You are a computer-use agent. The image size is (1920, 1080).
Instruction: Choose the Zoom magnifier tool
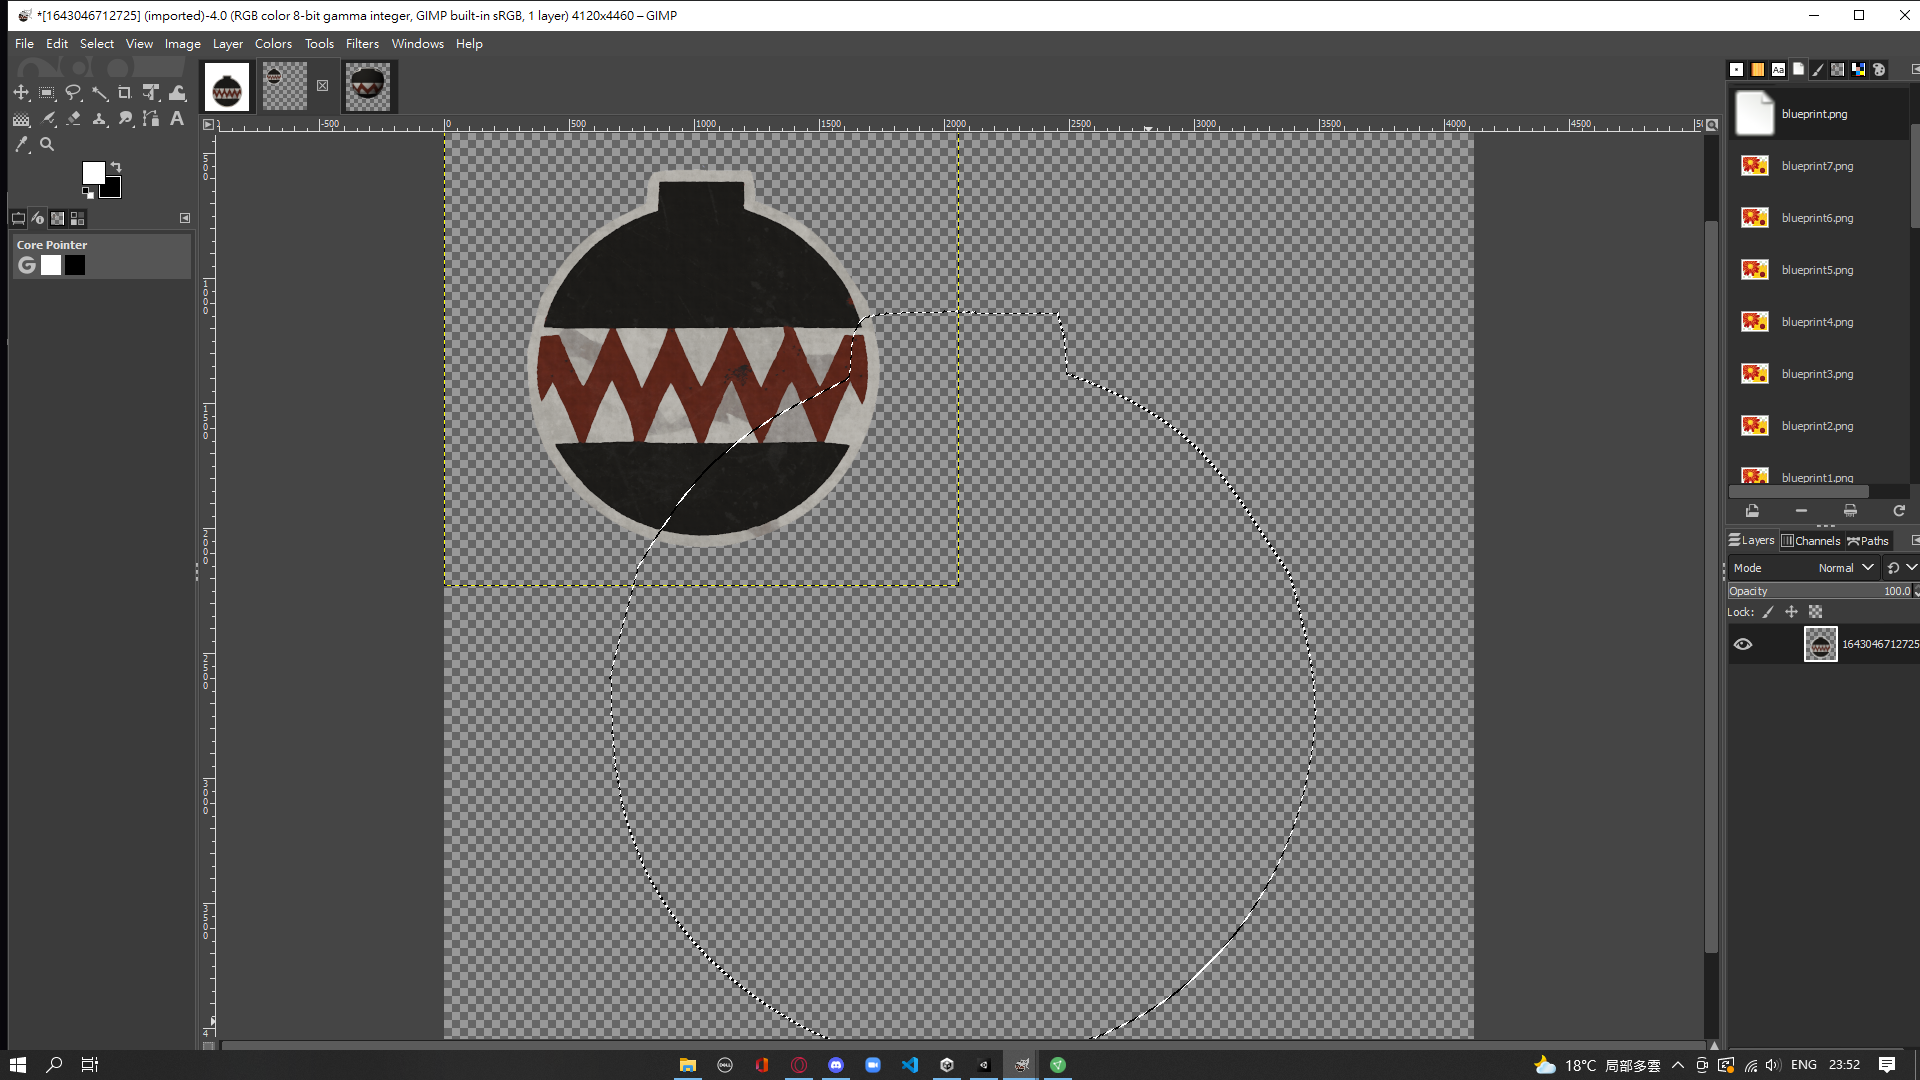47,145
